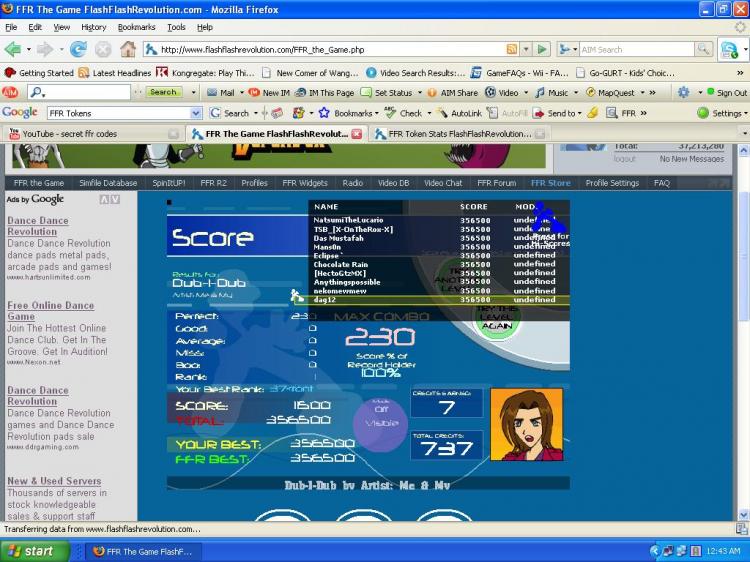Image resolution: width=750 pixels, height=562 pixels.
Task: Click the character avatar thumbnail
Action: 526,425
